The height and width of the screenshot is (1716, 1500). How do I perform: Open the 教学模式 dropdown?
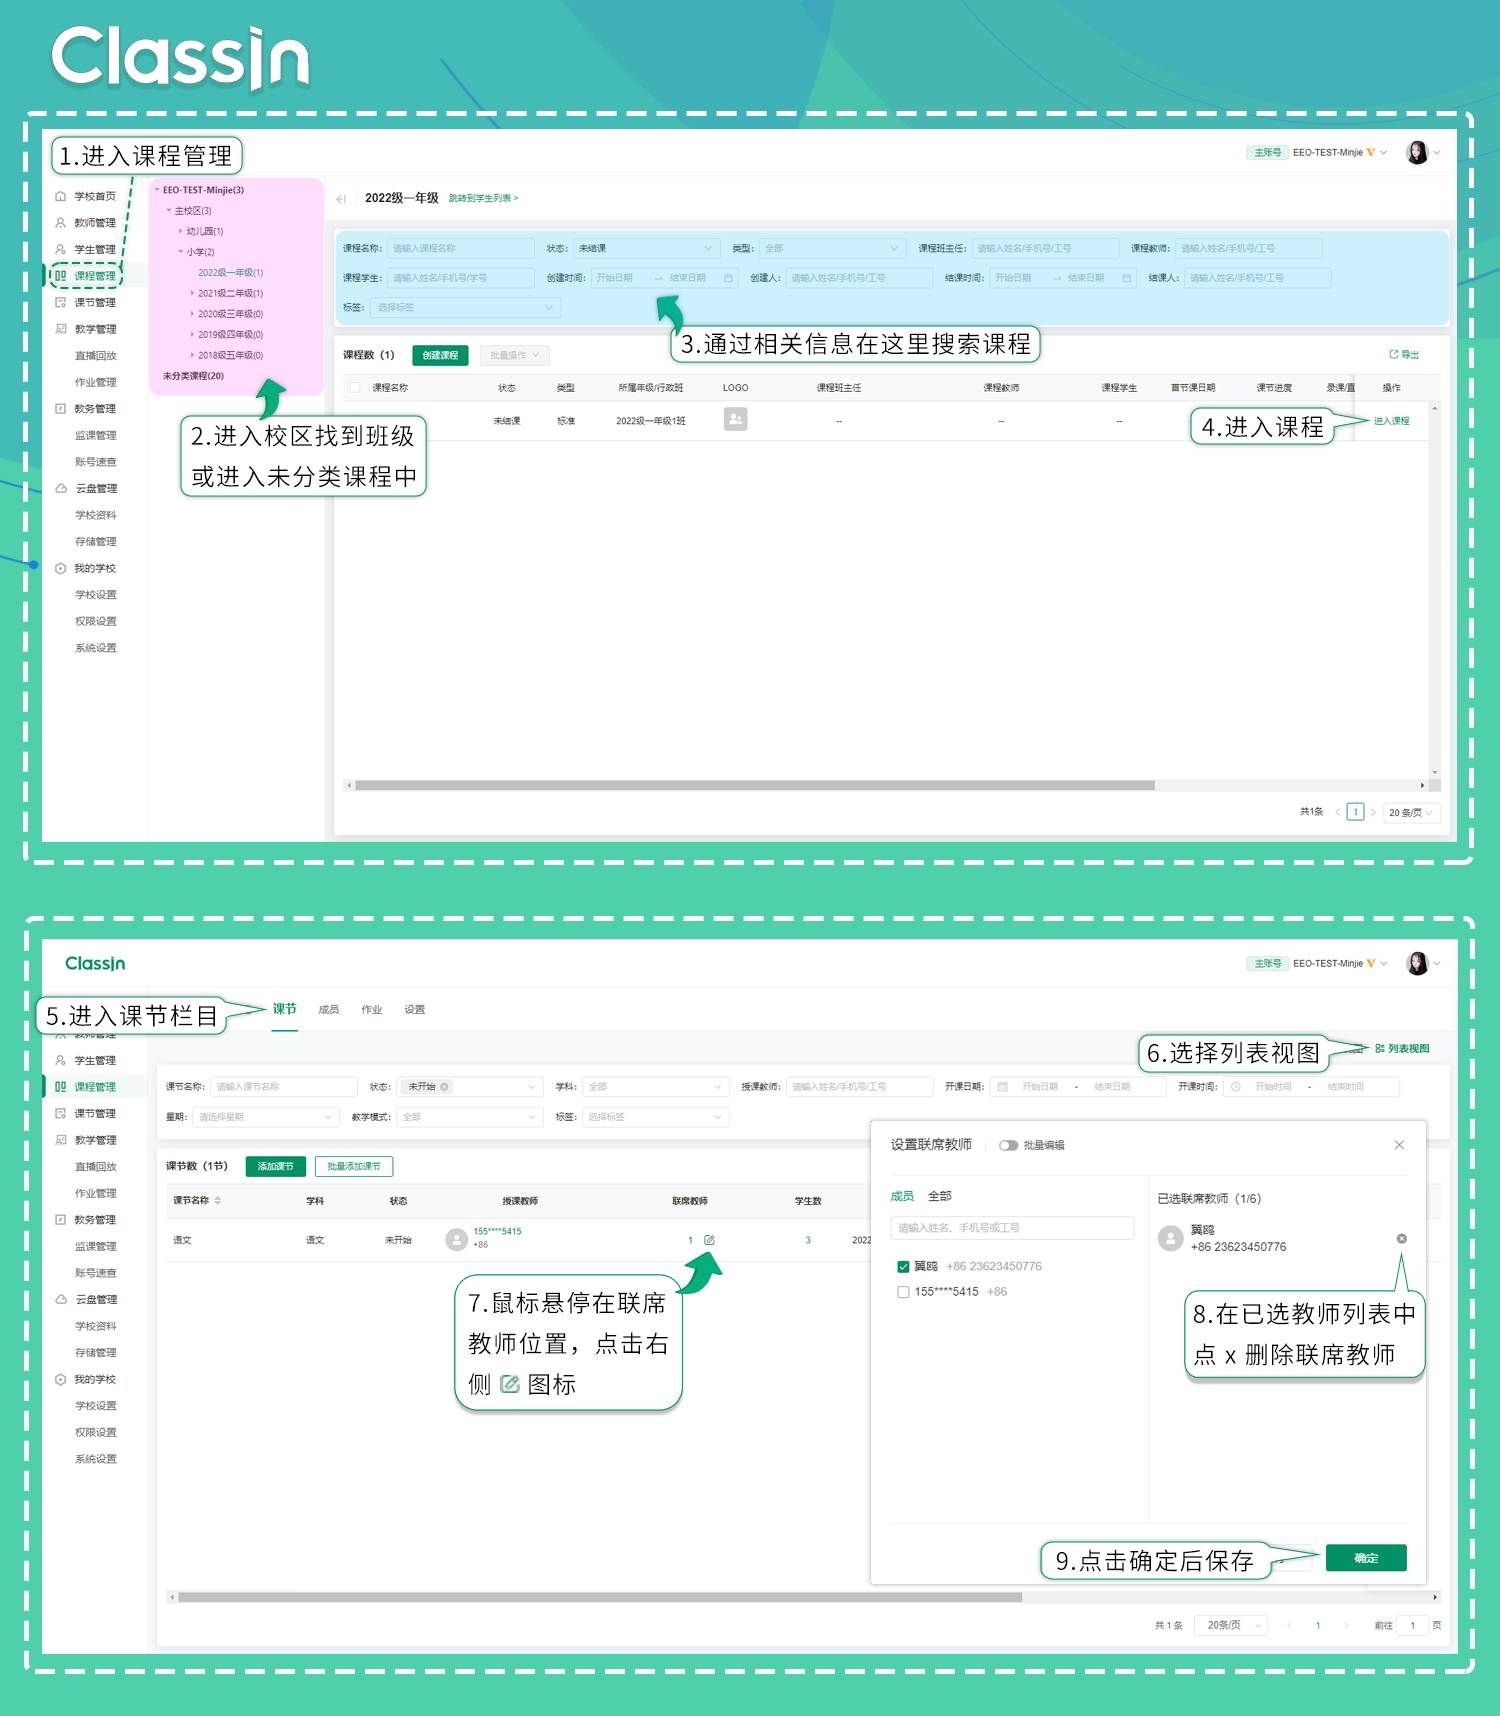pyautogui.click(x=470, y=1117)
